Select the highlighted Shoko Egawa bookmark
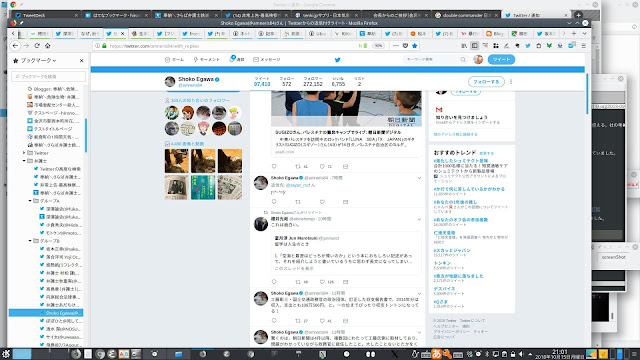 (46, 313)
